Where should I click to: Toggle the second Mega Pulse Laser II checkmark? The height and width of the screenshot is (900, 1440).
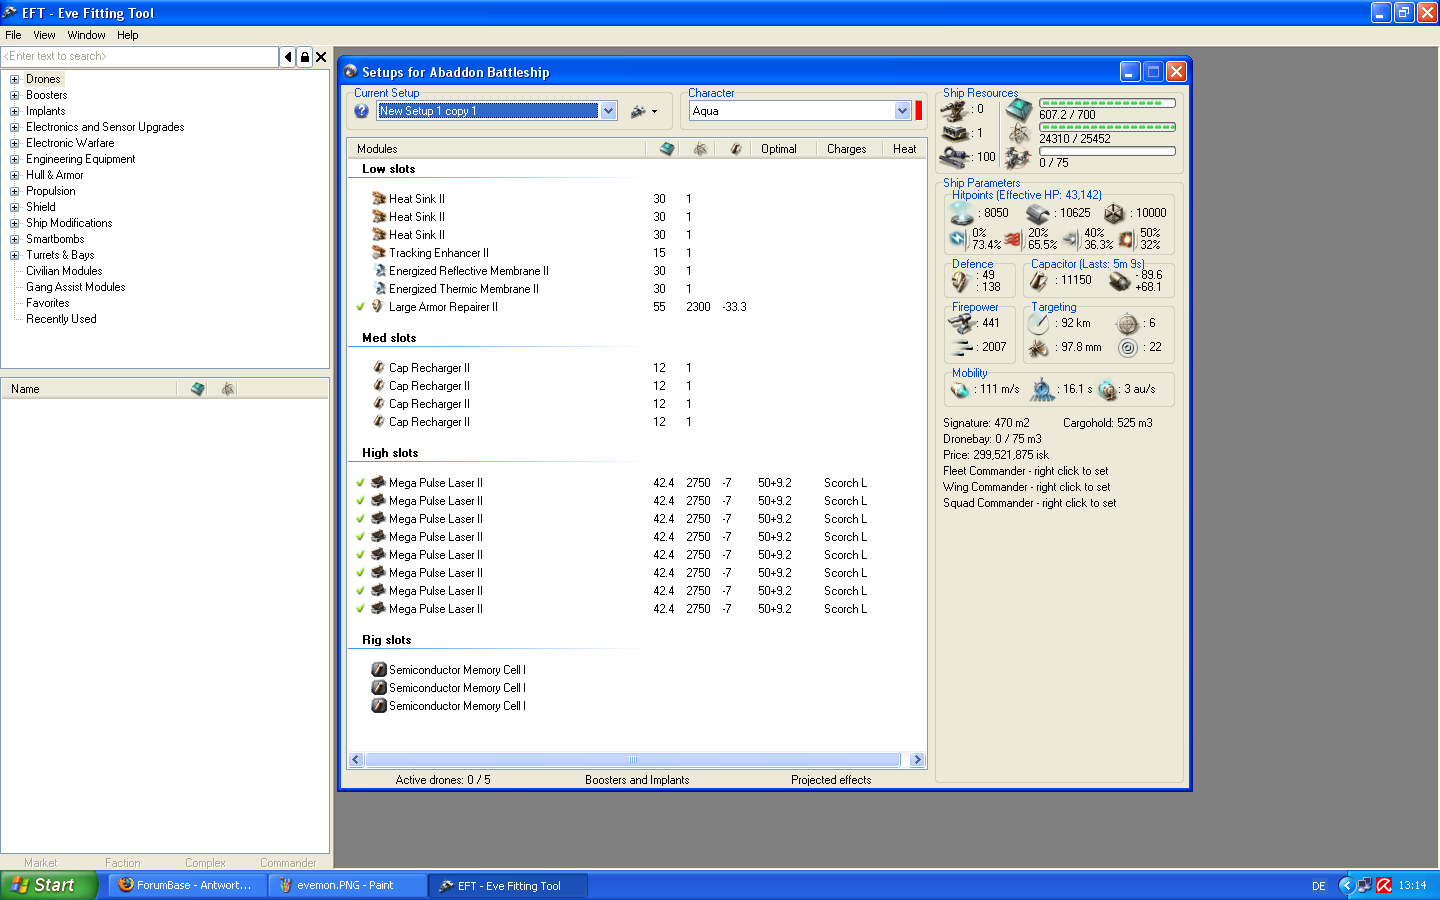pos(360,501)
